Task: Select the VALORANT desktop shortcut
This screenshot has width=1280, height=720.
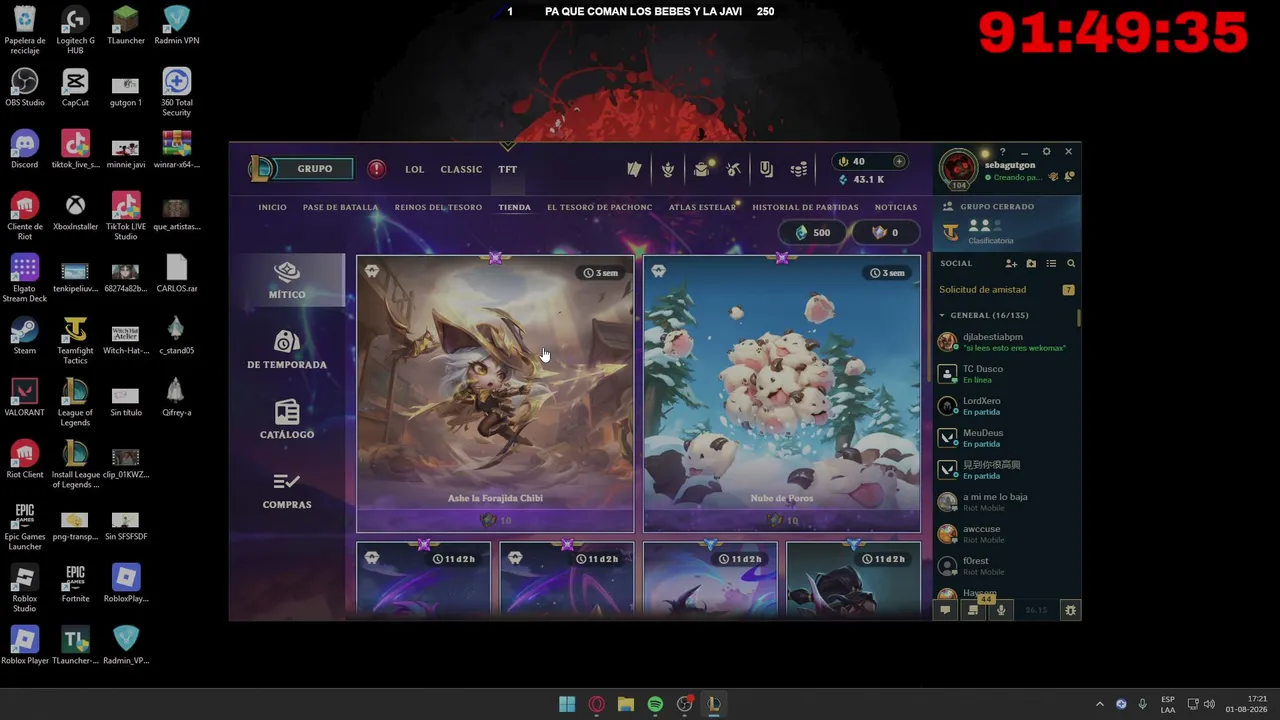Action: 25,398
